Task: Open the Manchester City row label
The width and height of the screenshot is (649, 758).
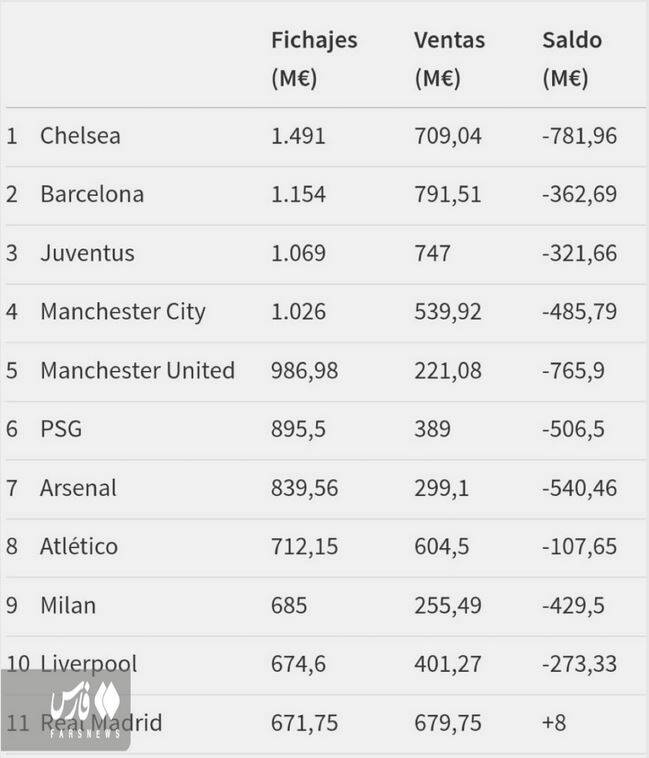Action: [123, 312]
